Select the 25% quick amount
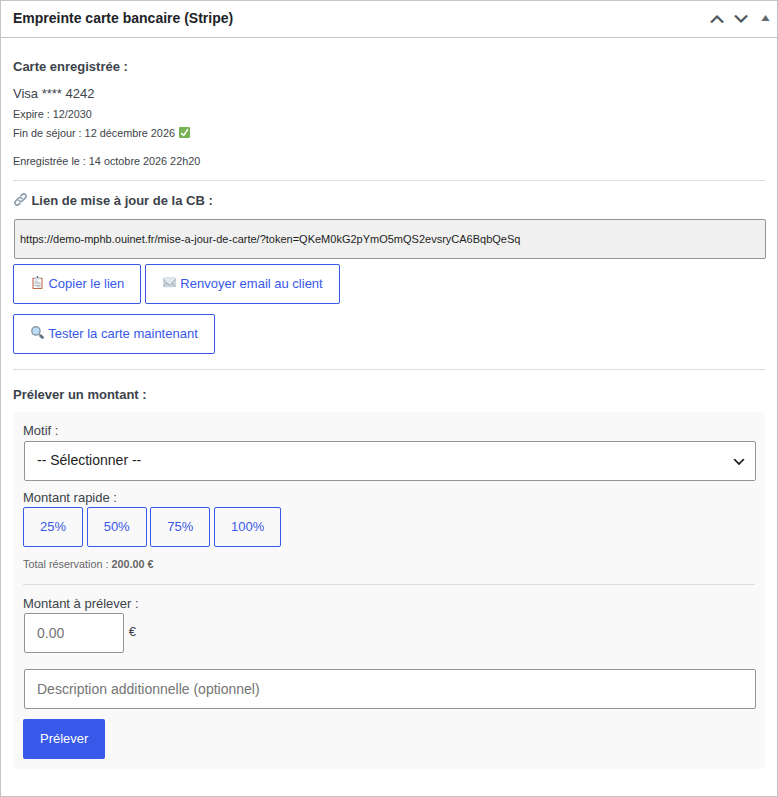The image size is (778, 797). pyautogui.click(x=53, y=527)
